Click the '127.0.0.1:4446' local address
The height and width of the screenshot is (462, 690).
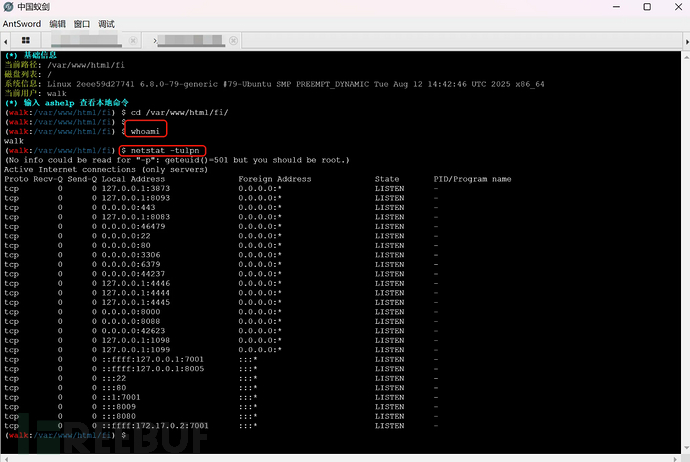pyautogui.click(x=136, y=283)
